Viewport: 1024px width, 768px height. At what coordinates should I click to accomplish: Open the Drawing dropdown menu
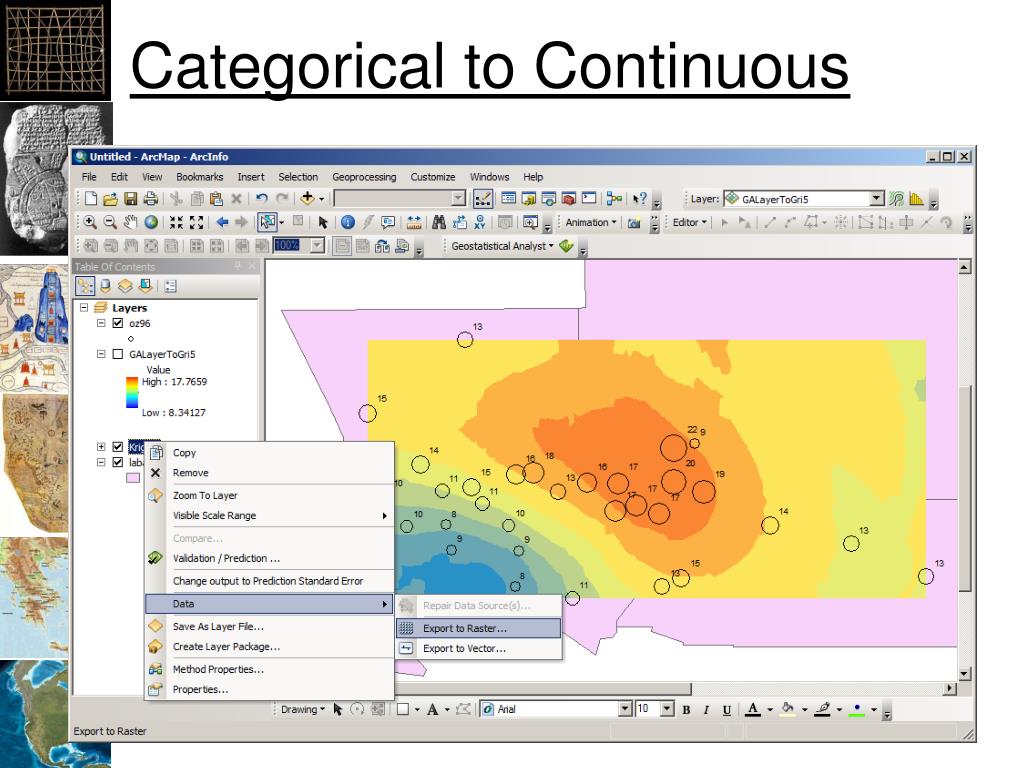click(x=303, y=709)
